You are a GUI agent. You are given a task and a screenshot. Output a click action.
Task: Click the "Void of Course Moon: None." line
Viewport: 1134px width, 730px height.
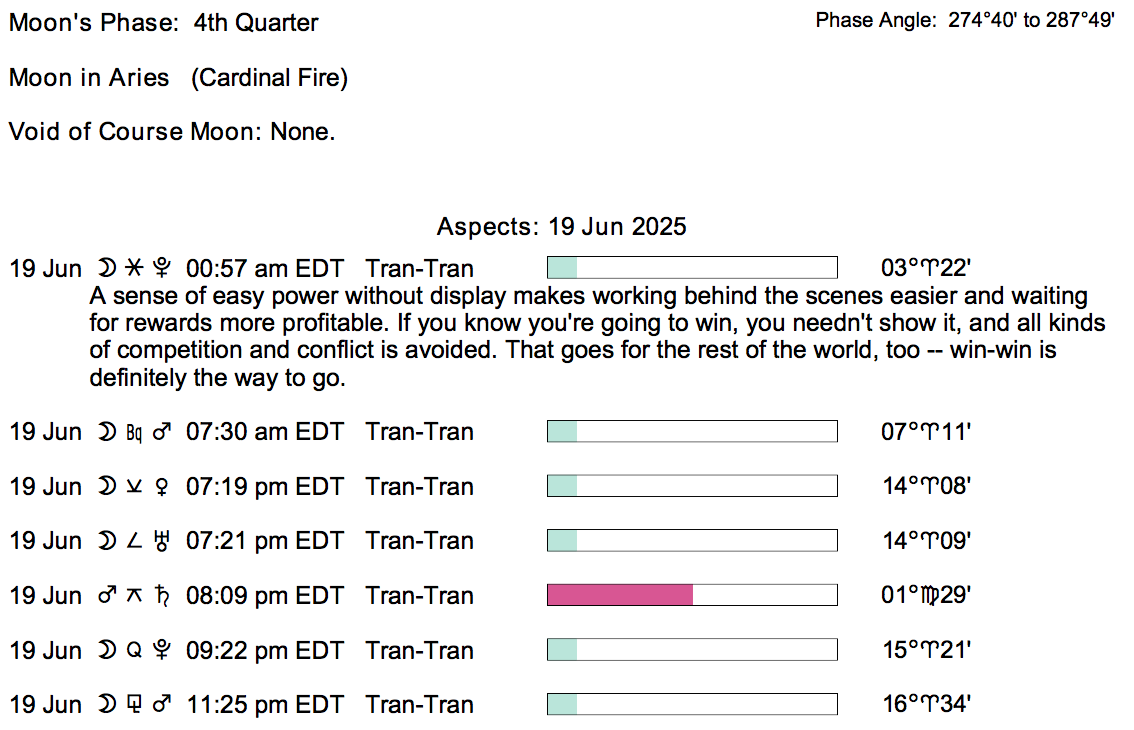[x=172, y=132]
